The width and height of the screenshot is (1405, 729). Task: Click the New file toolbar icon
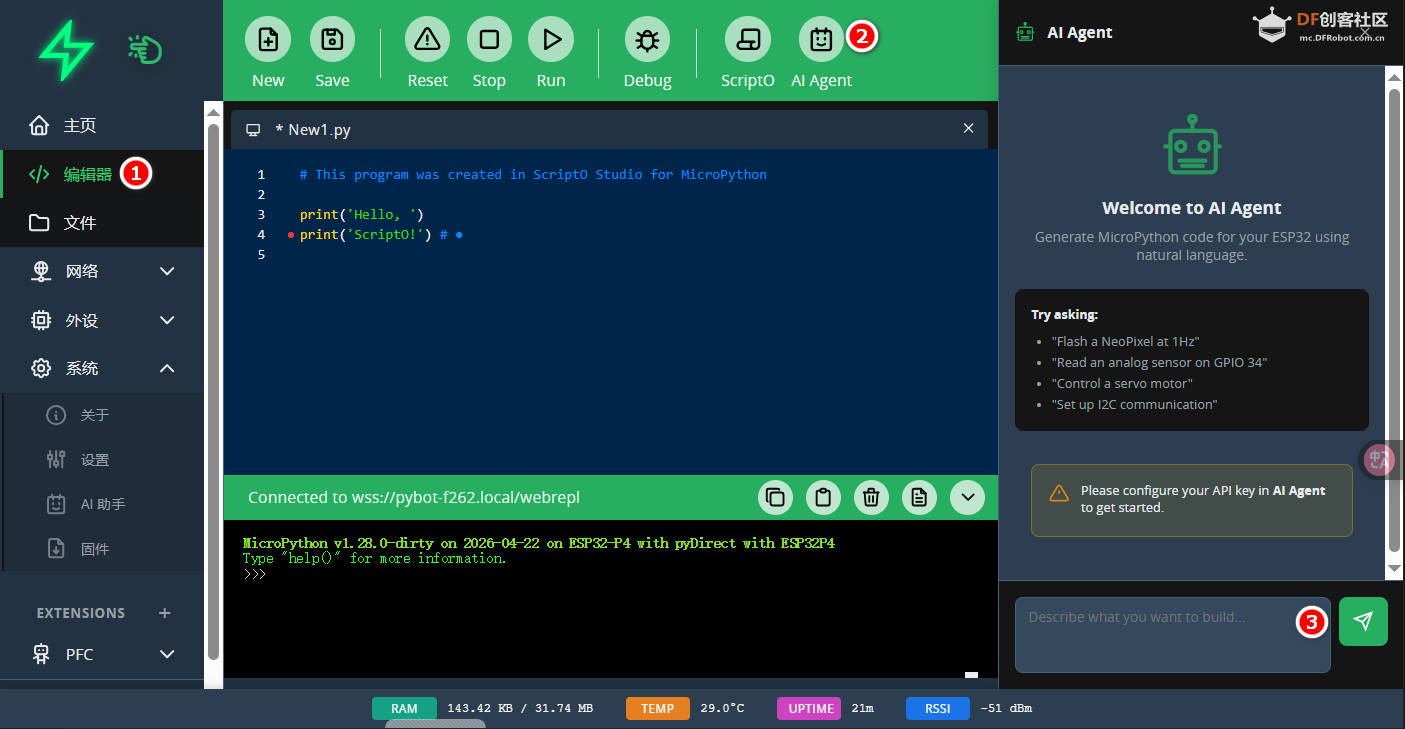(x=268, y=40)
